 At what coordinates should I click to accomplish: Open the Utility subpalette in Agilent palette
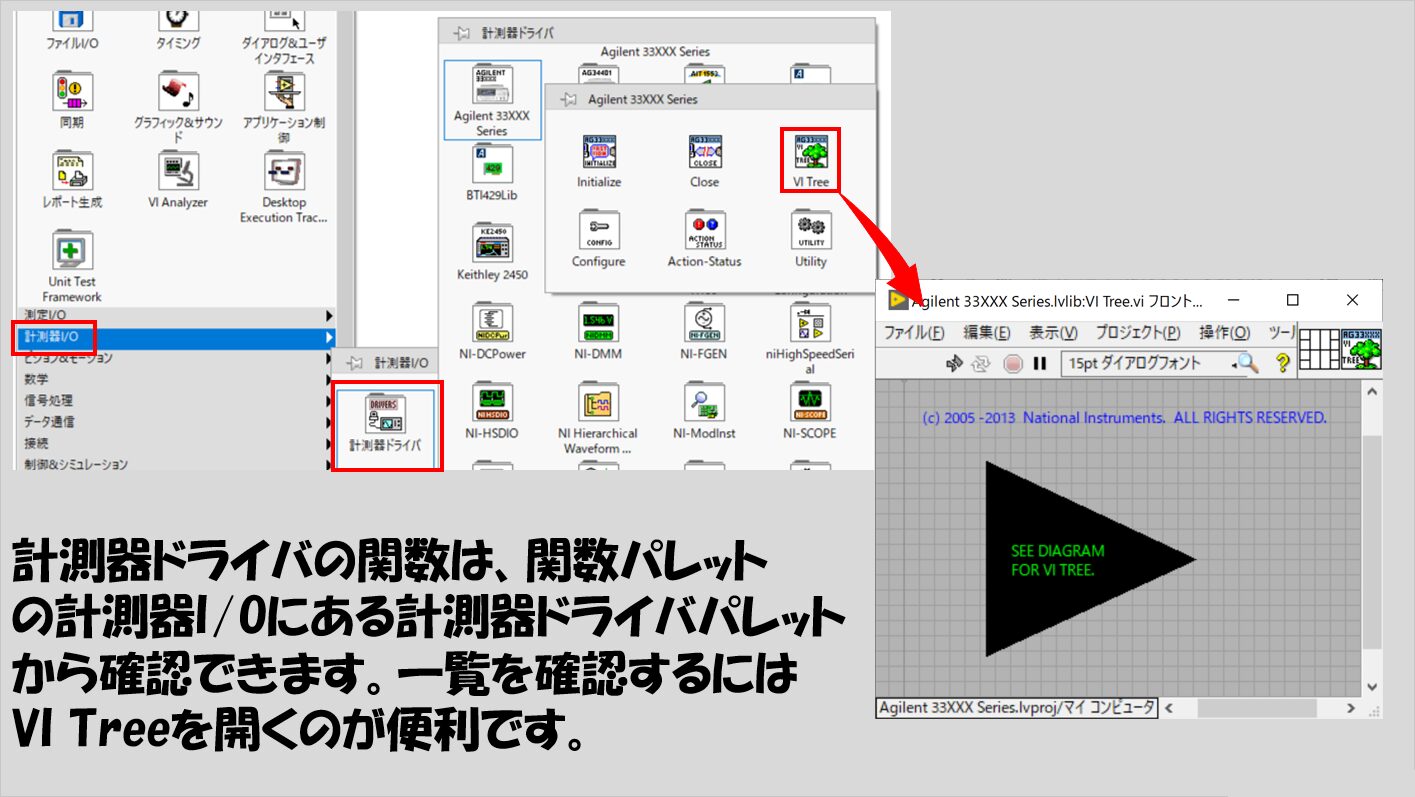(811, 230)
